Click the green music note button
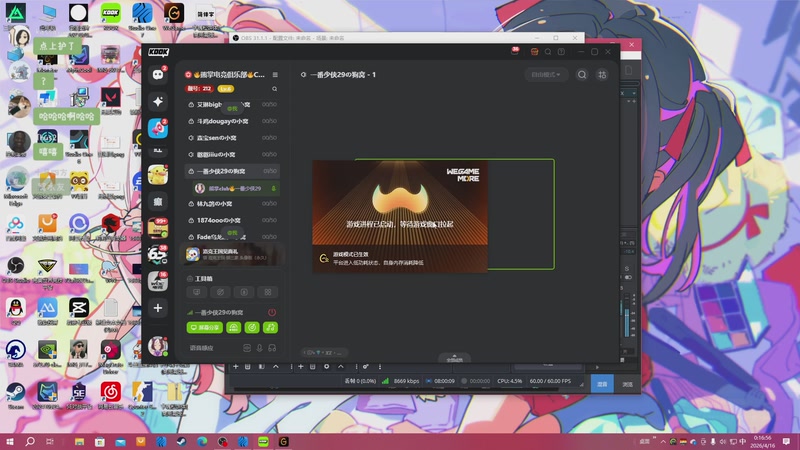This screenshot has width=800, height=450. tap(270, 328)
